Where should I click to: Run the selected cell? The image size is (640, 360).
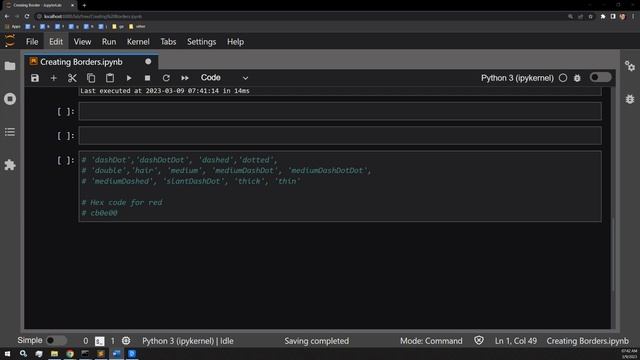pos(129,78)
